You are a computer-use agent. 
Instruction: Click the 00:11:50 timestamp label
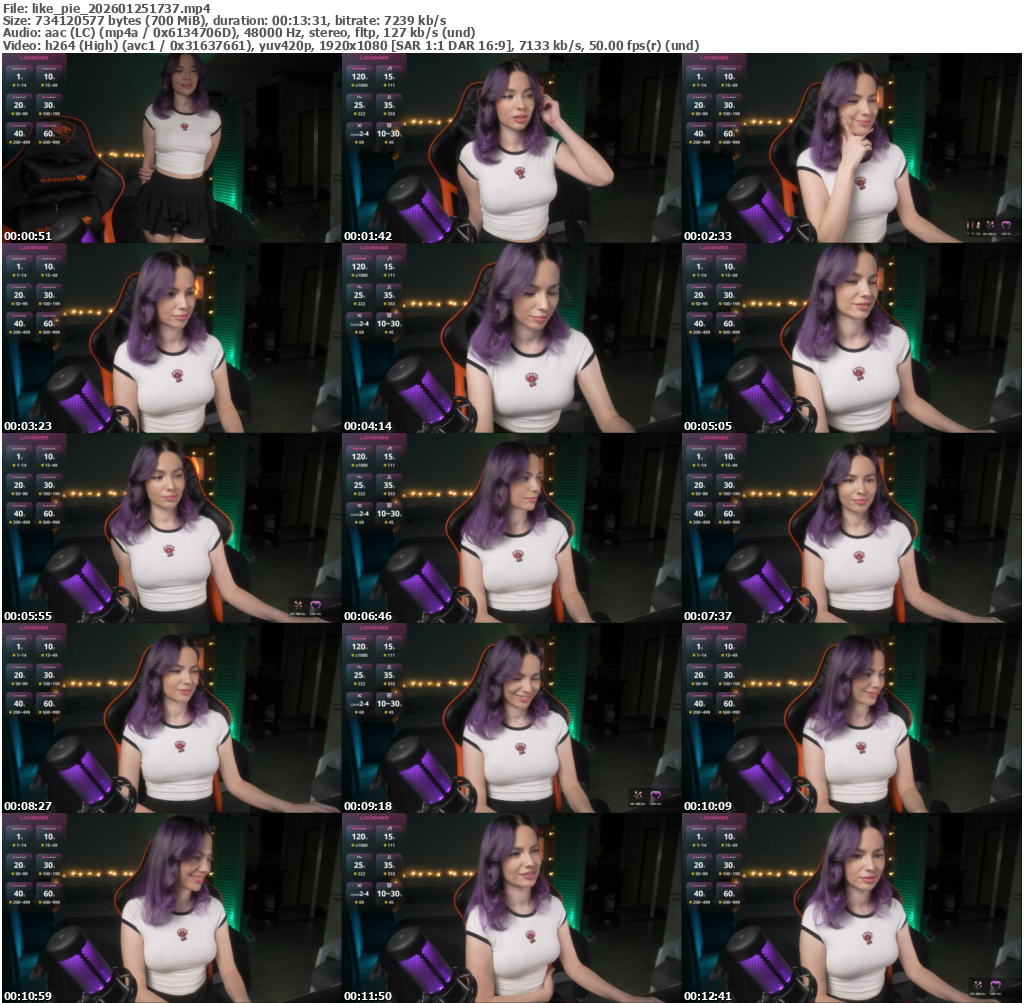click(368, 996)
